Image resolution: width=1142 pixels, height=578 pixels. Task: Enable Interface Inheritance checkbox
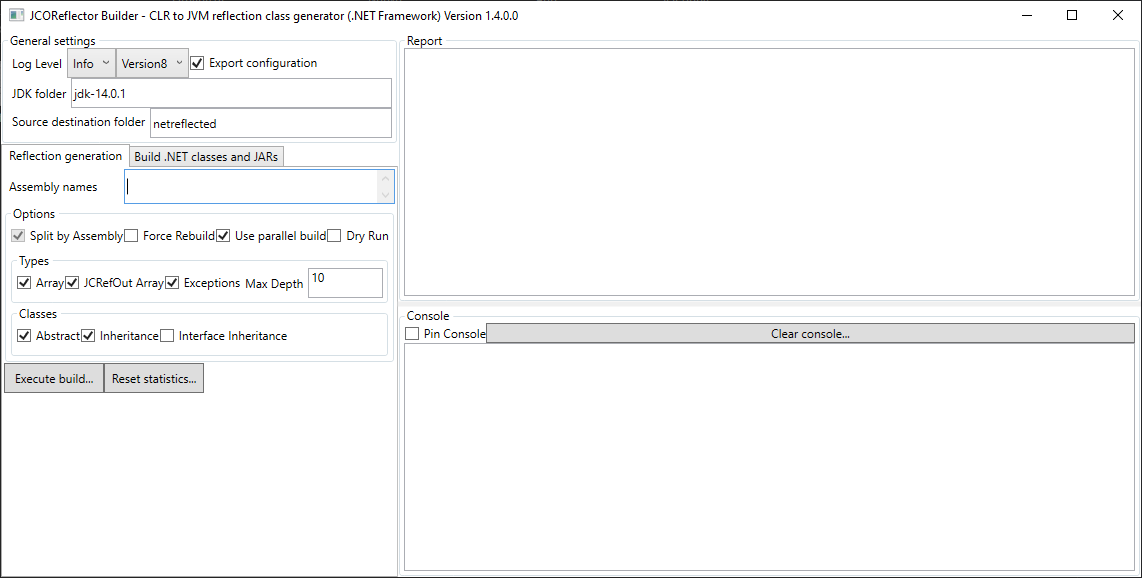(x=168, y=336)
